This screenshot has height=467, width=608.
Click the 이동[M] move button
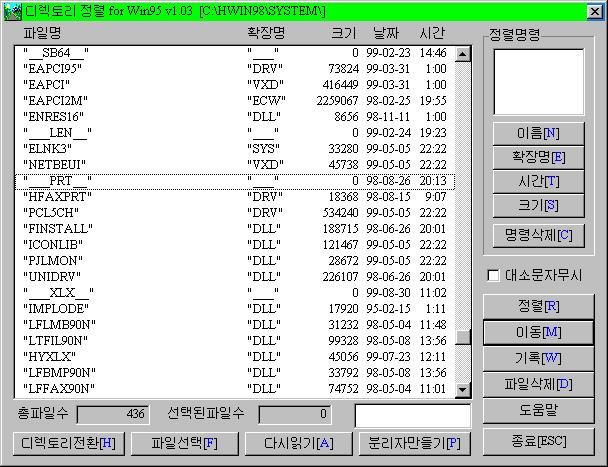(x=537, y=331)
